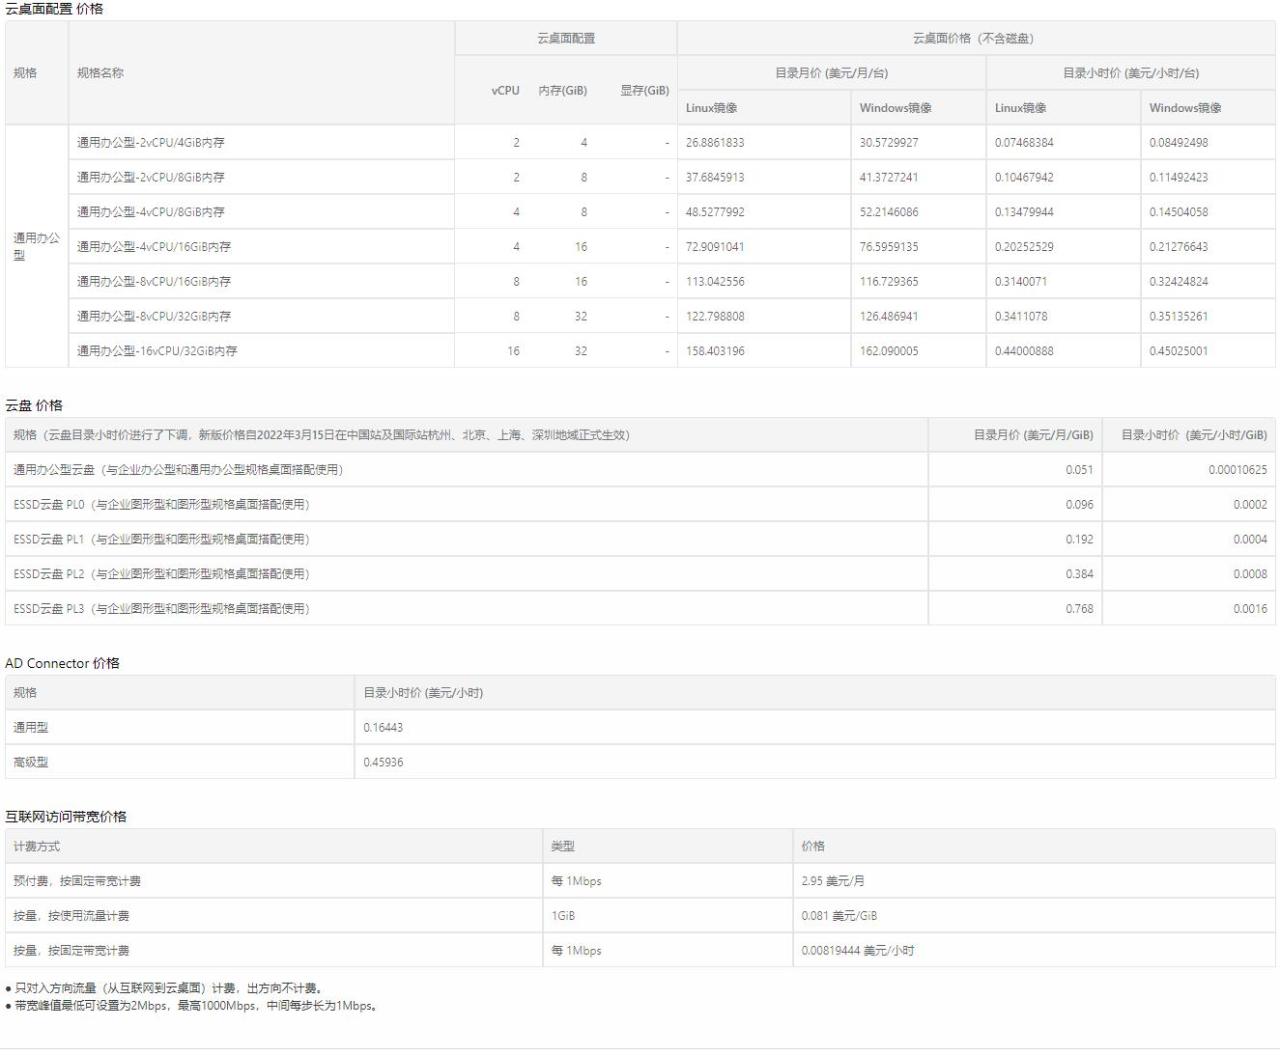1280x1055 pixels.
Task: Select the AD Connector price 0.45936
Action: pyautogui.click(x=383, y=763)
